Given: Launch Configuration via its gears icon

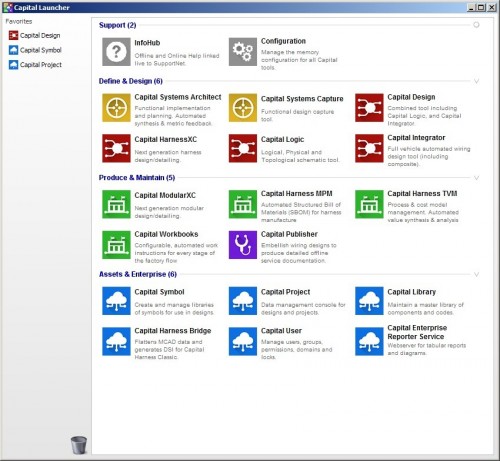Looking at the screenshot, I should (x=243, y=52).
